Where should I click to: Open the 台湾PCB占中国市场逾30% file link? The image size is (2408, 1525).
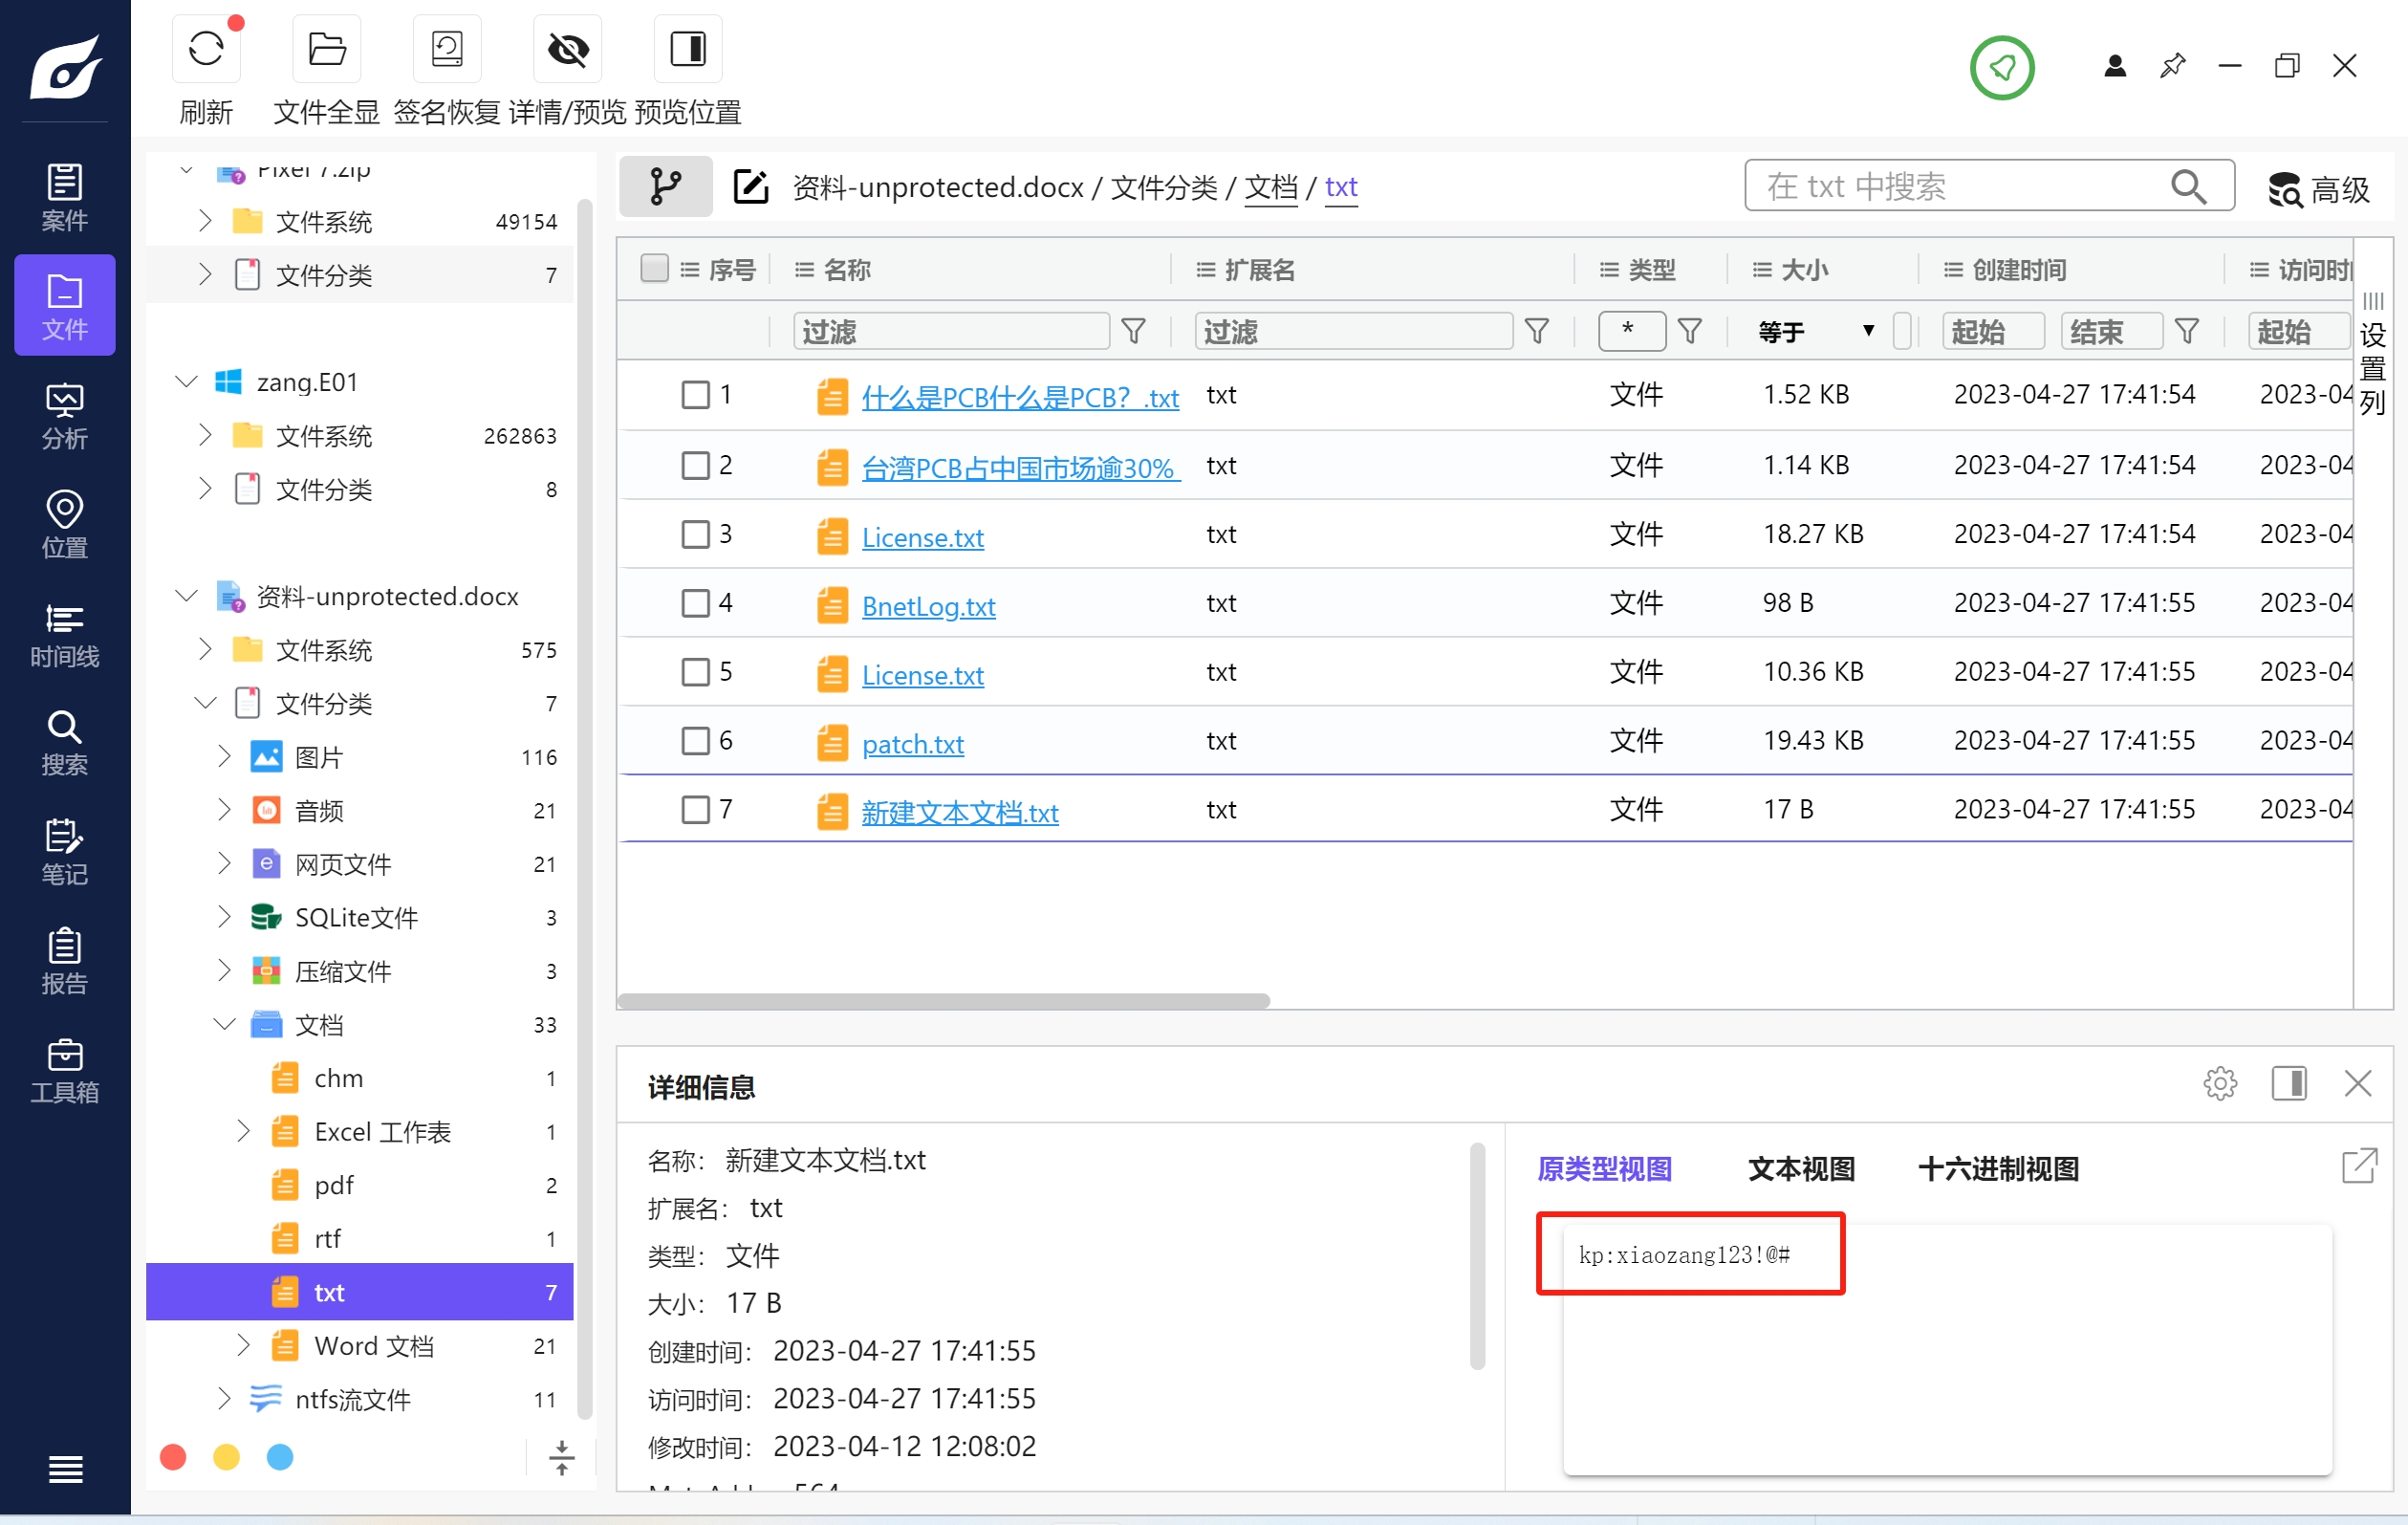(1020, 468)
